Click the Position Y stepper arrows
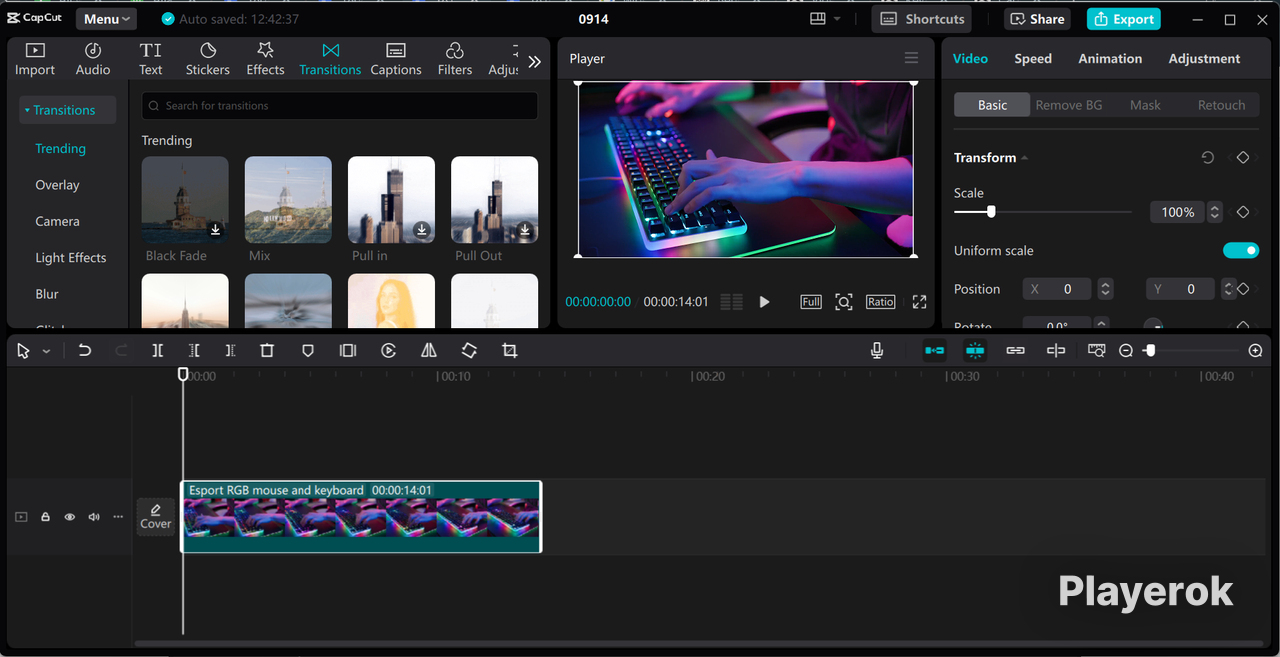 pyautogui.click(x=1228, y=289)
